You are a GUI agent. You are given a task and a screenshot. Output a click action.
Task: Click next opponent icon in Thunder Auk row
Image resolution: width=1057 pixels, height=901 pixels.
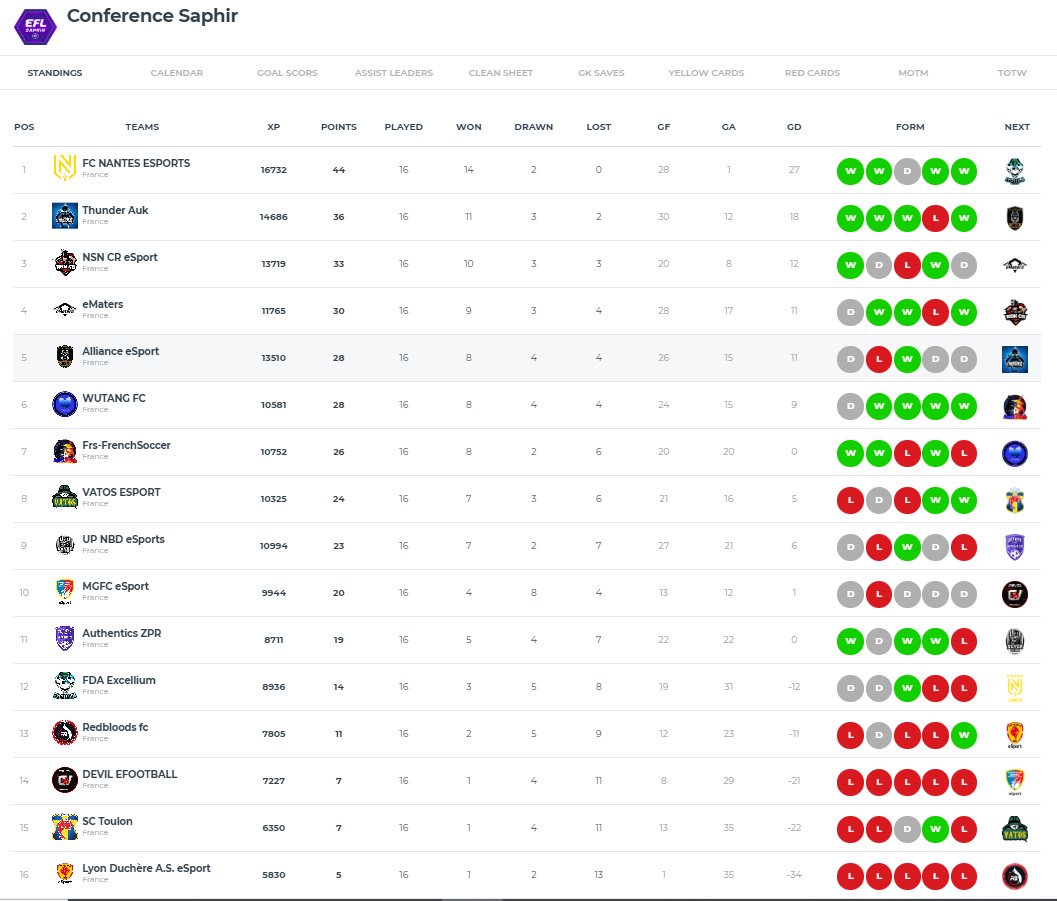(1015, 218)
